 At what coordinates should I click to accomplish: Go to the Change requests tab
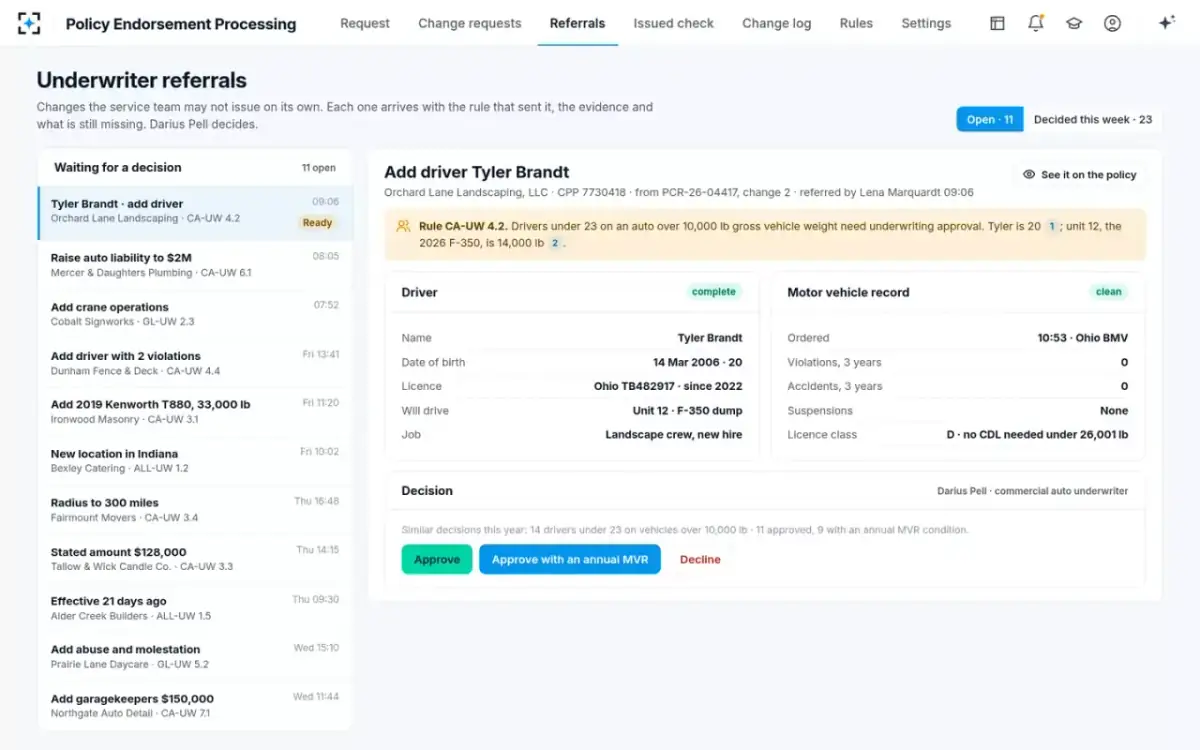click(x=470, y=23)
